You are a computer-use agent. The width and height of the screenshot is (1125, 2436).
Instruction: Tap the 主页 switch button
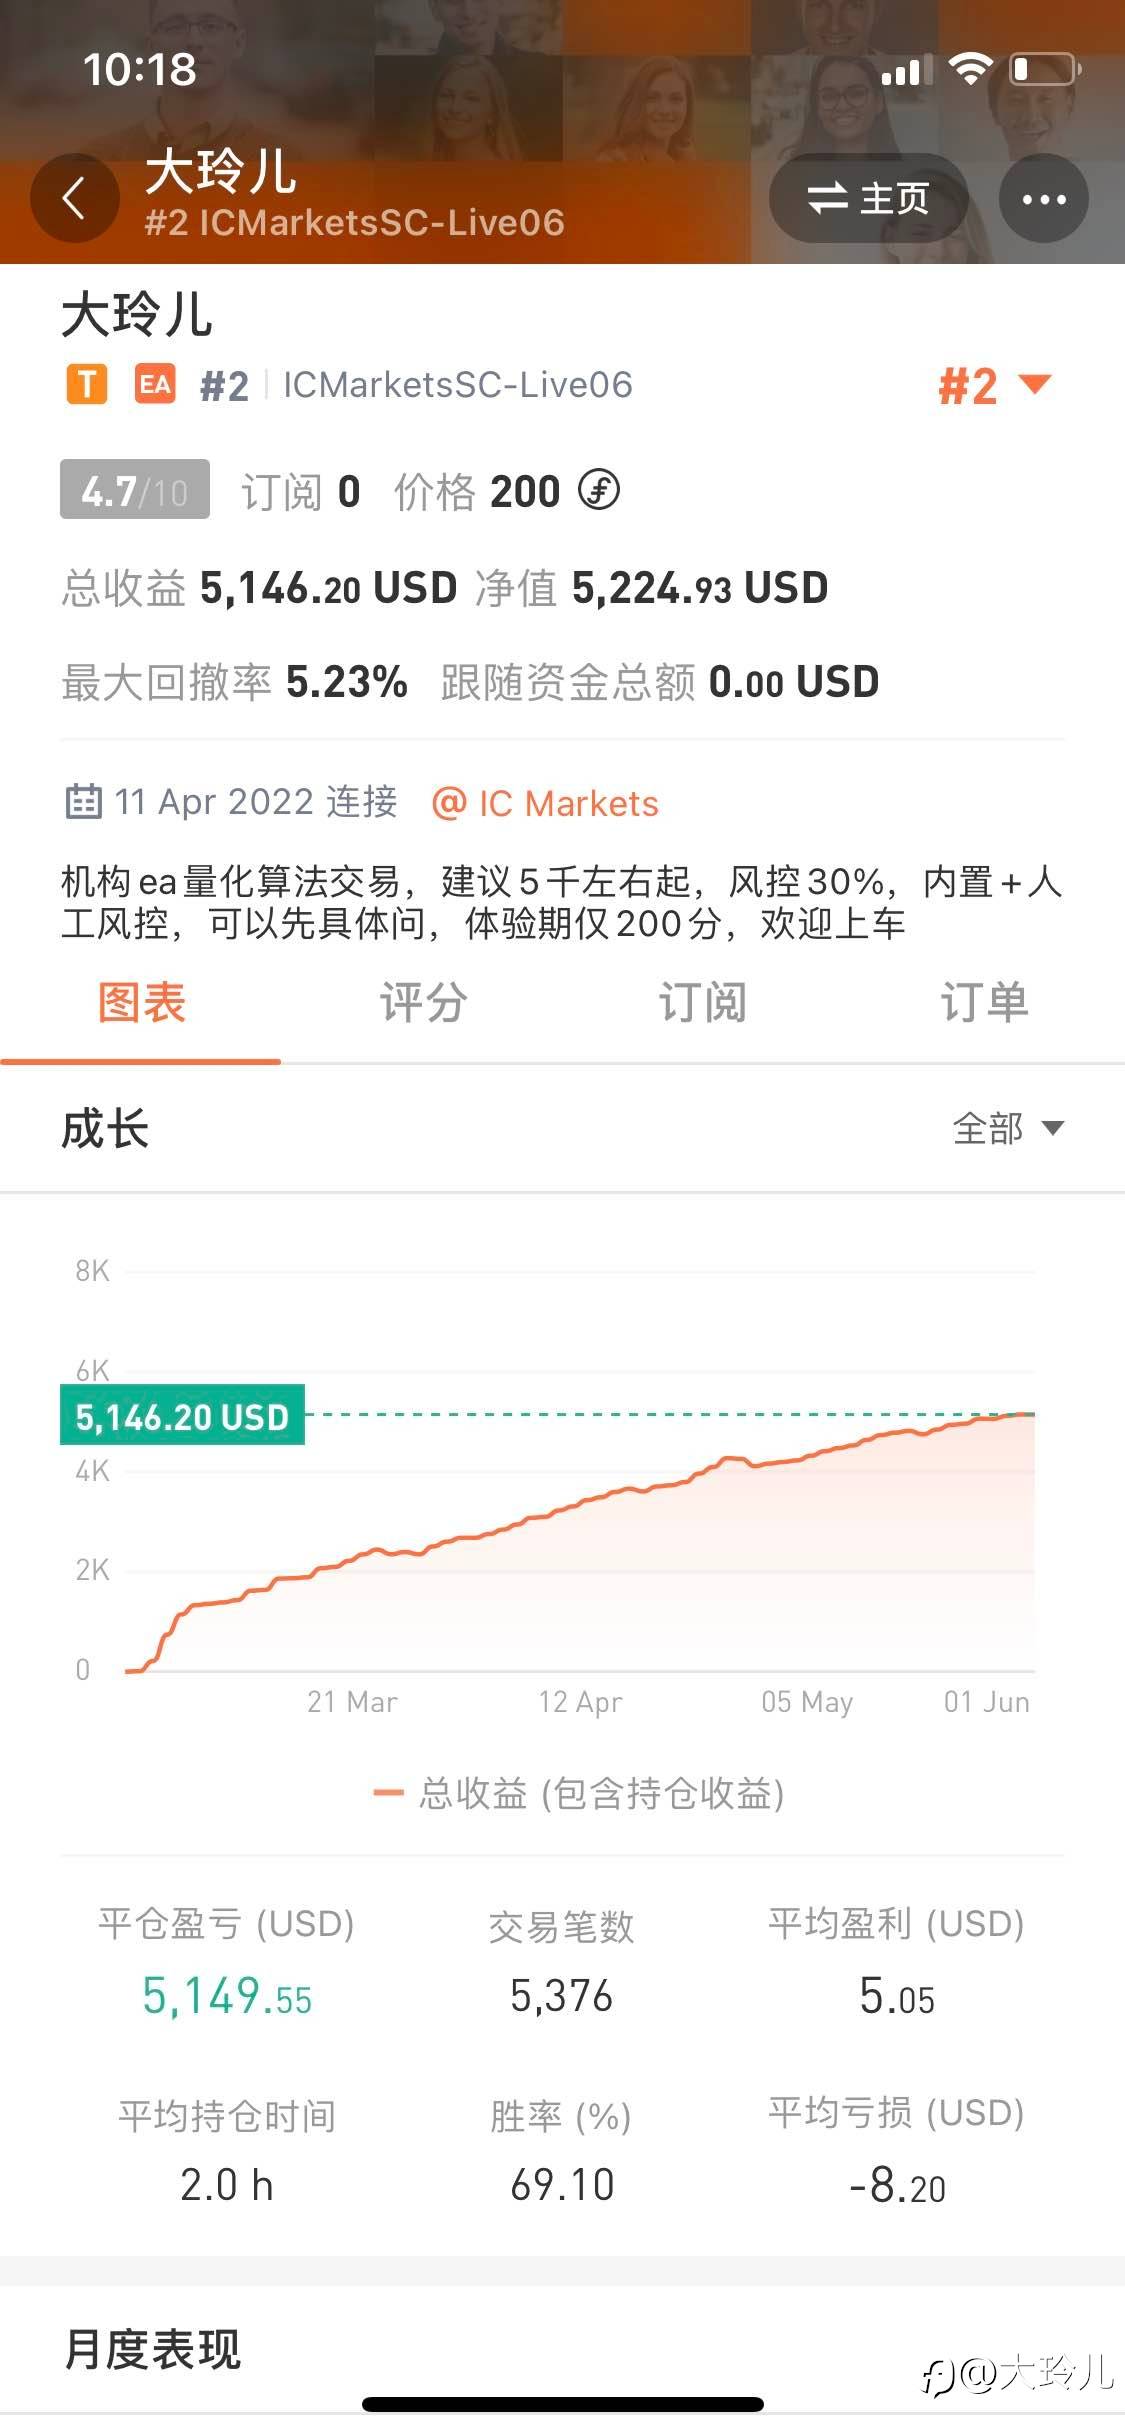(x=868, y=198)
